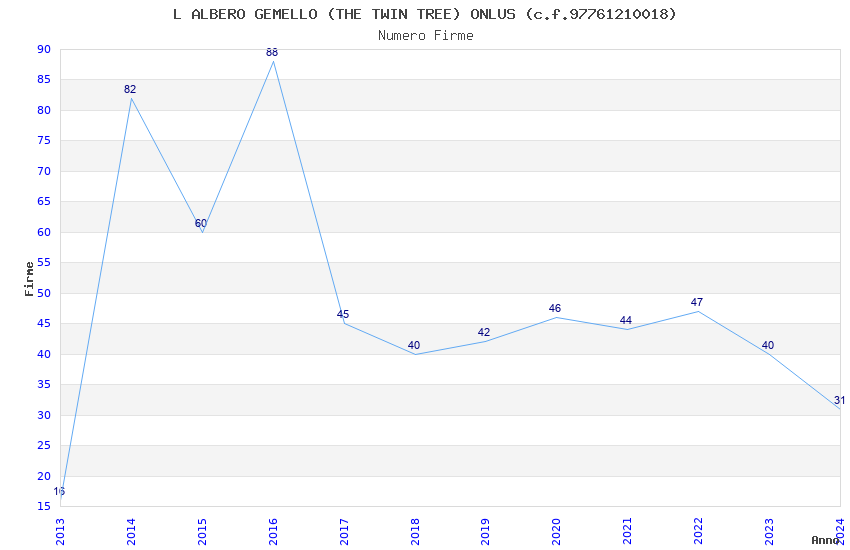This screenshot has width=850, height=550.
Task: Select the data label 47 for 2022
Action: pyautogui.click(x=697, y=302)
